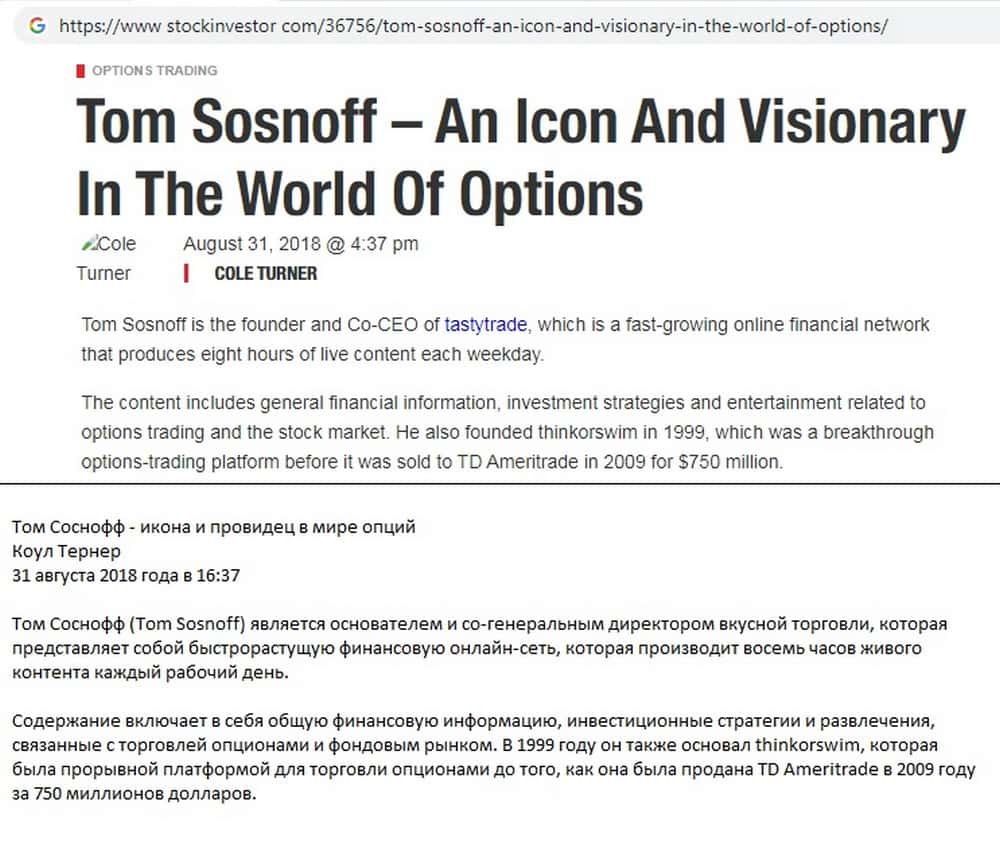Click the broken Cole Turner avatar image
This screenshot has width=1000, height=841.
88,244
